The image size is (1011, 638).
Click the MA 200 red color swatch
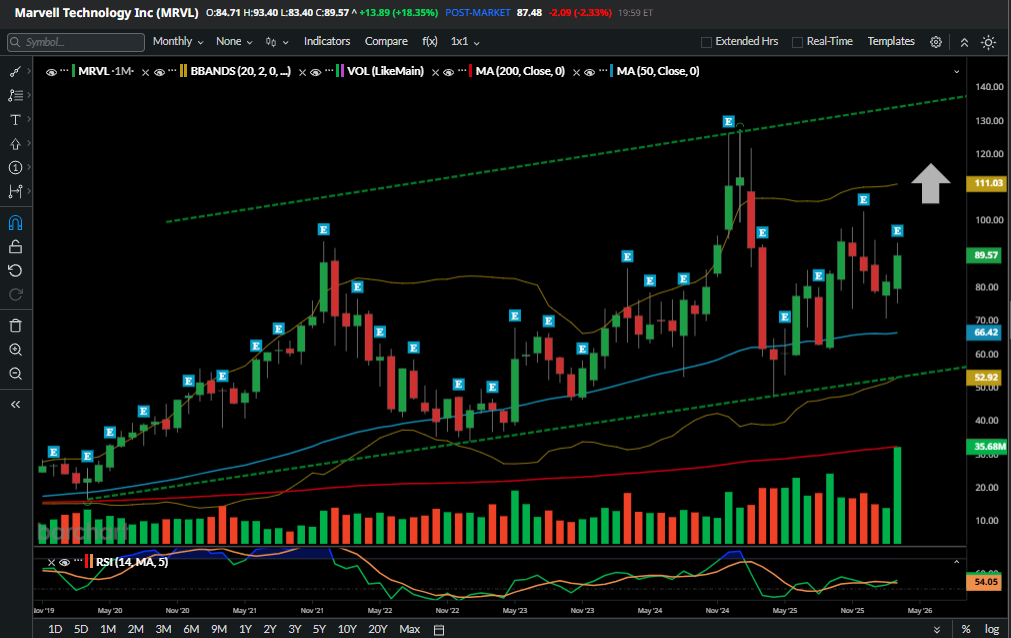pos(471,71)
